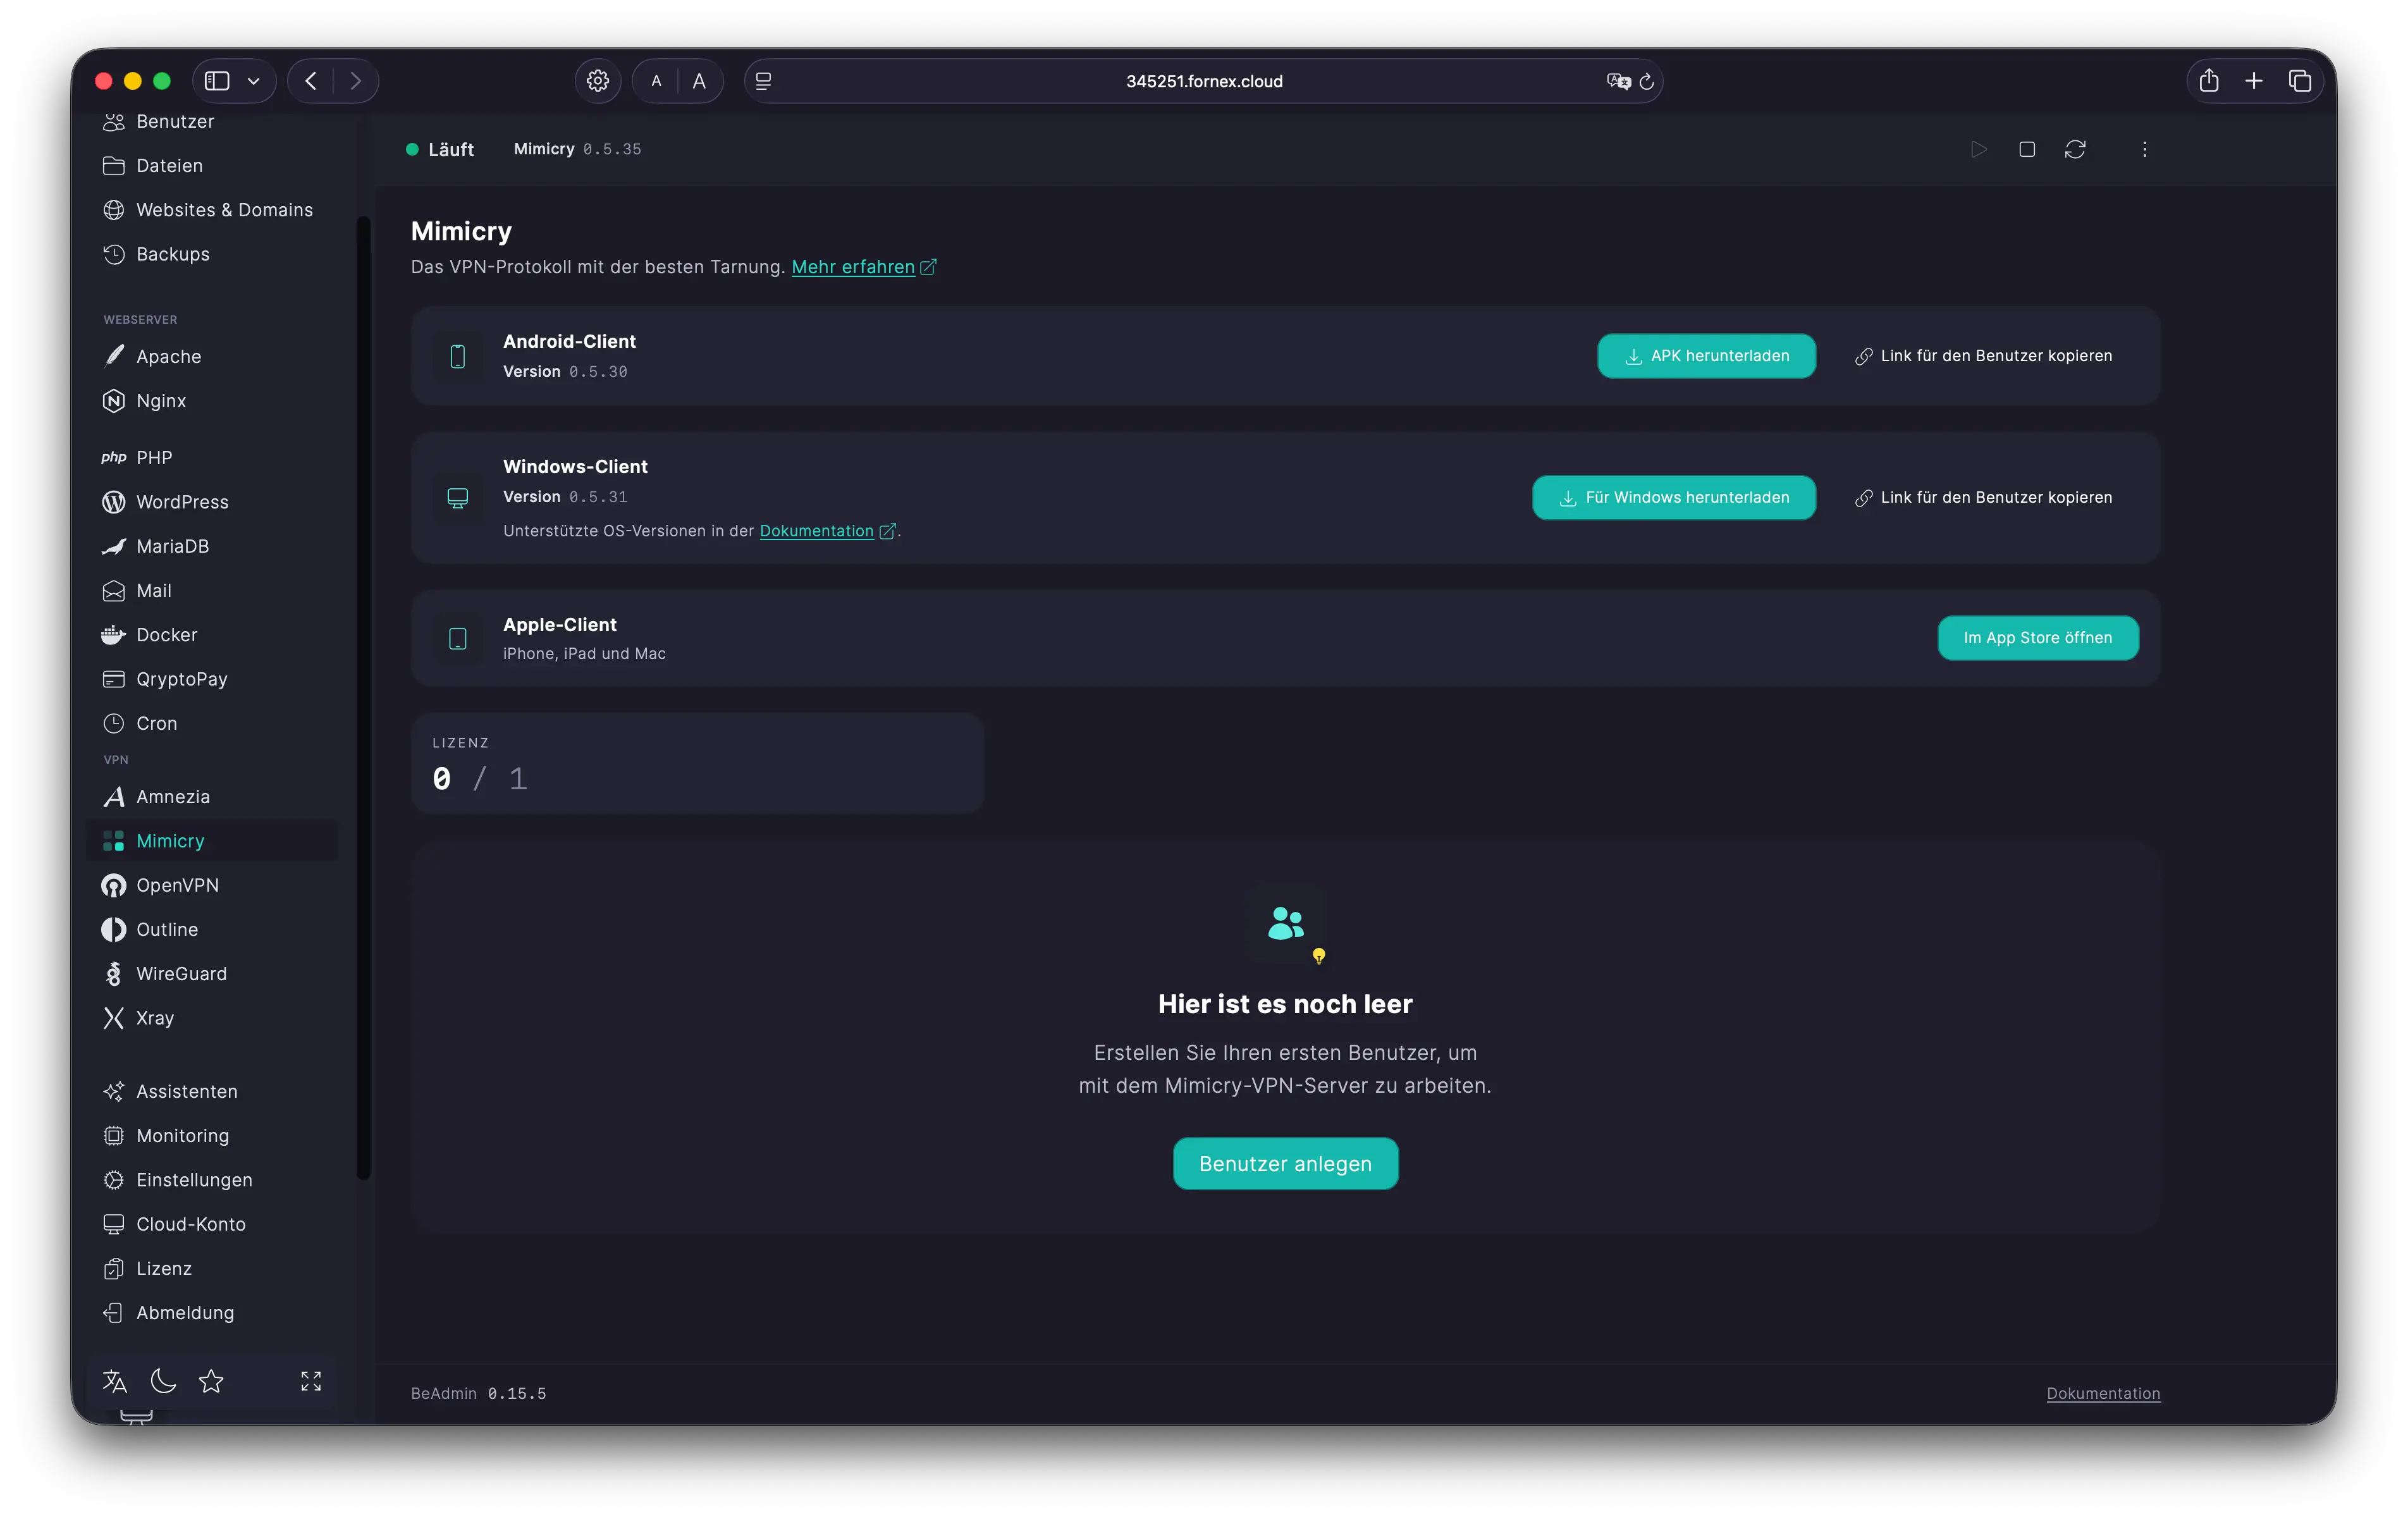
Task: Click the Lizenz usage counter card
Action: (697, 763)
